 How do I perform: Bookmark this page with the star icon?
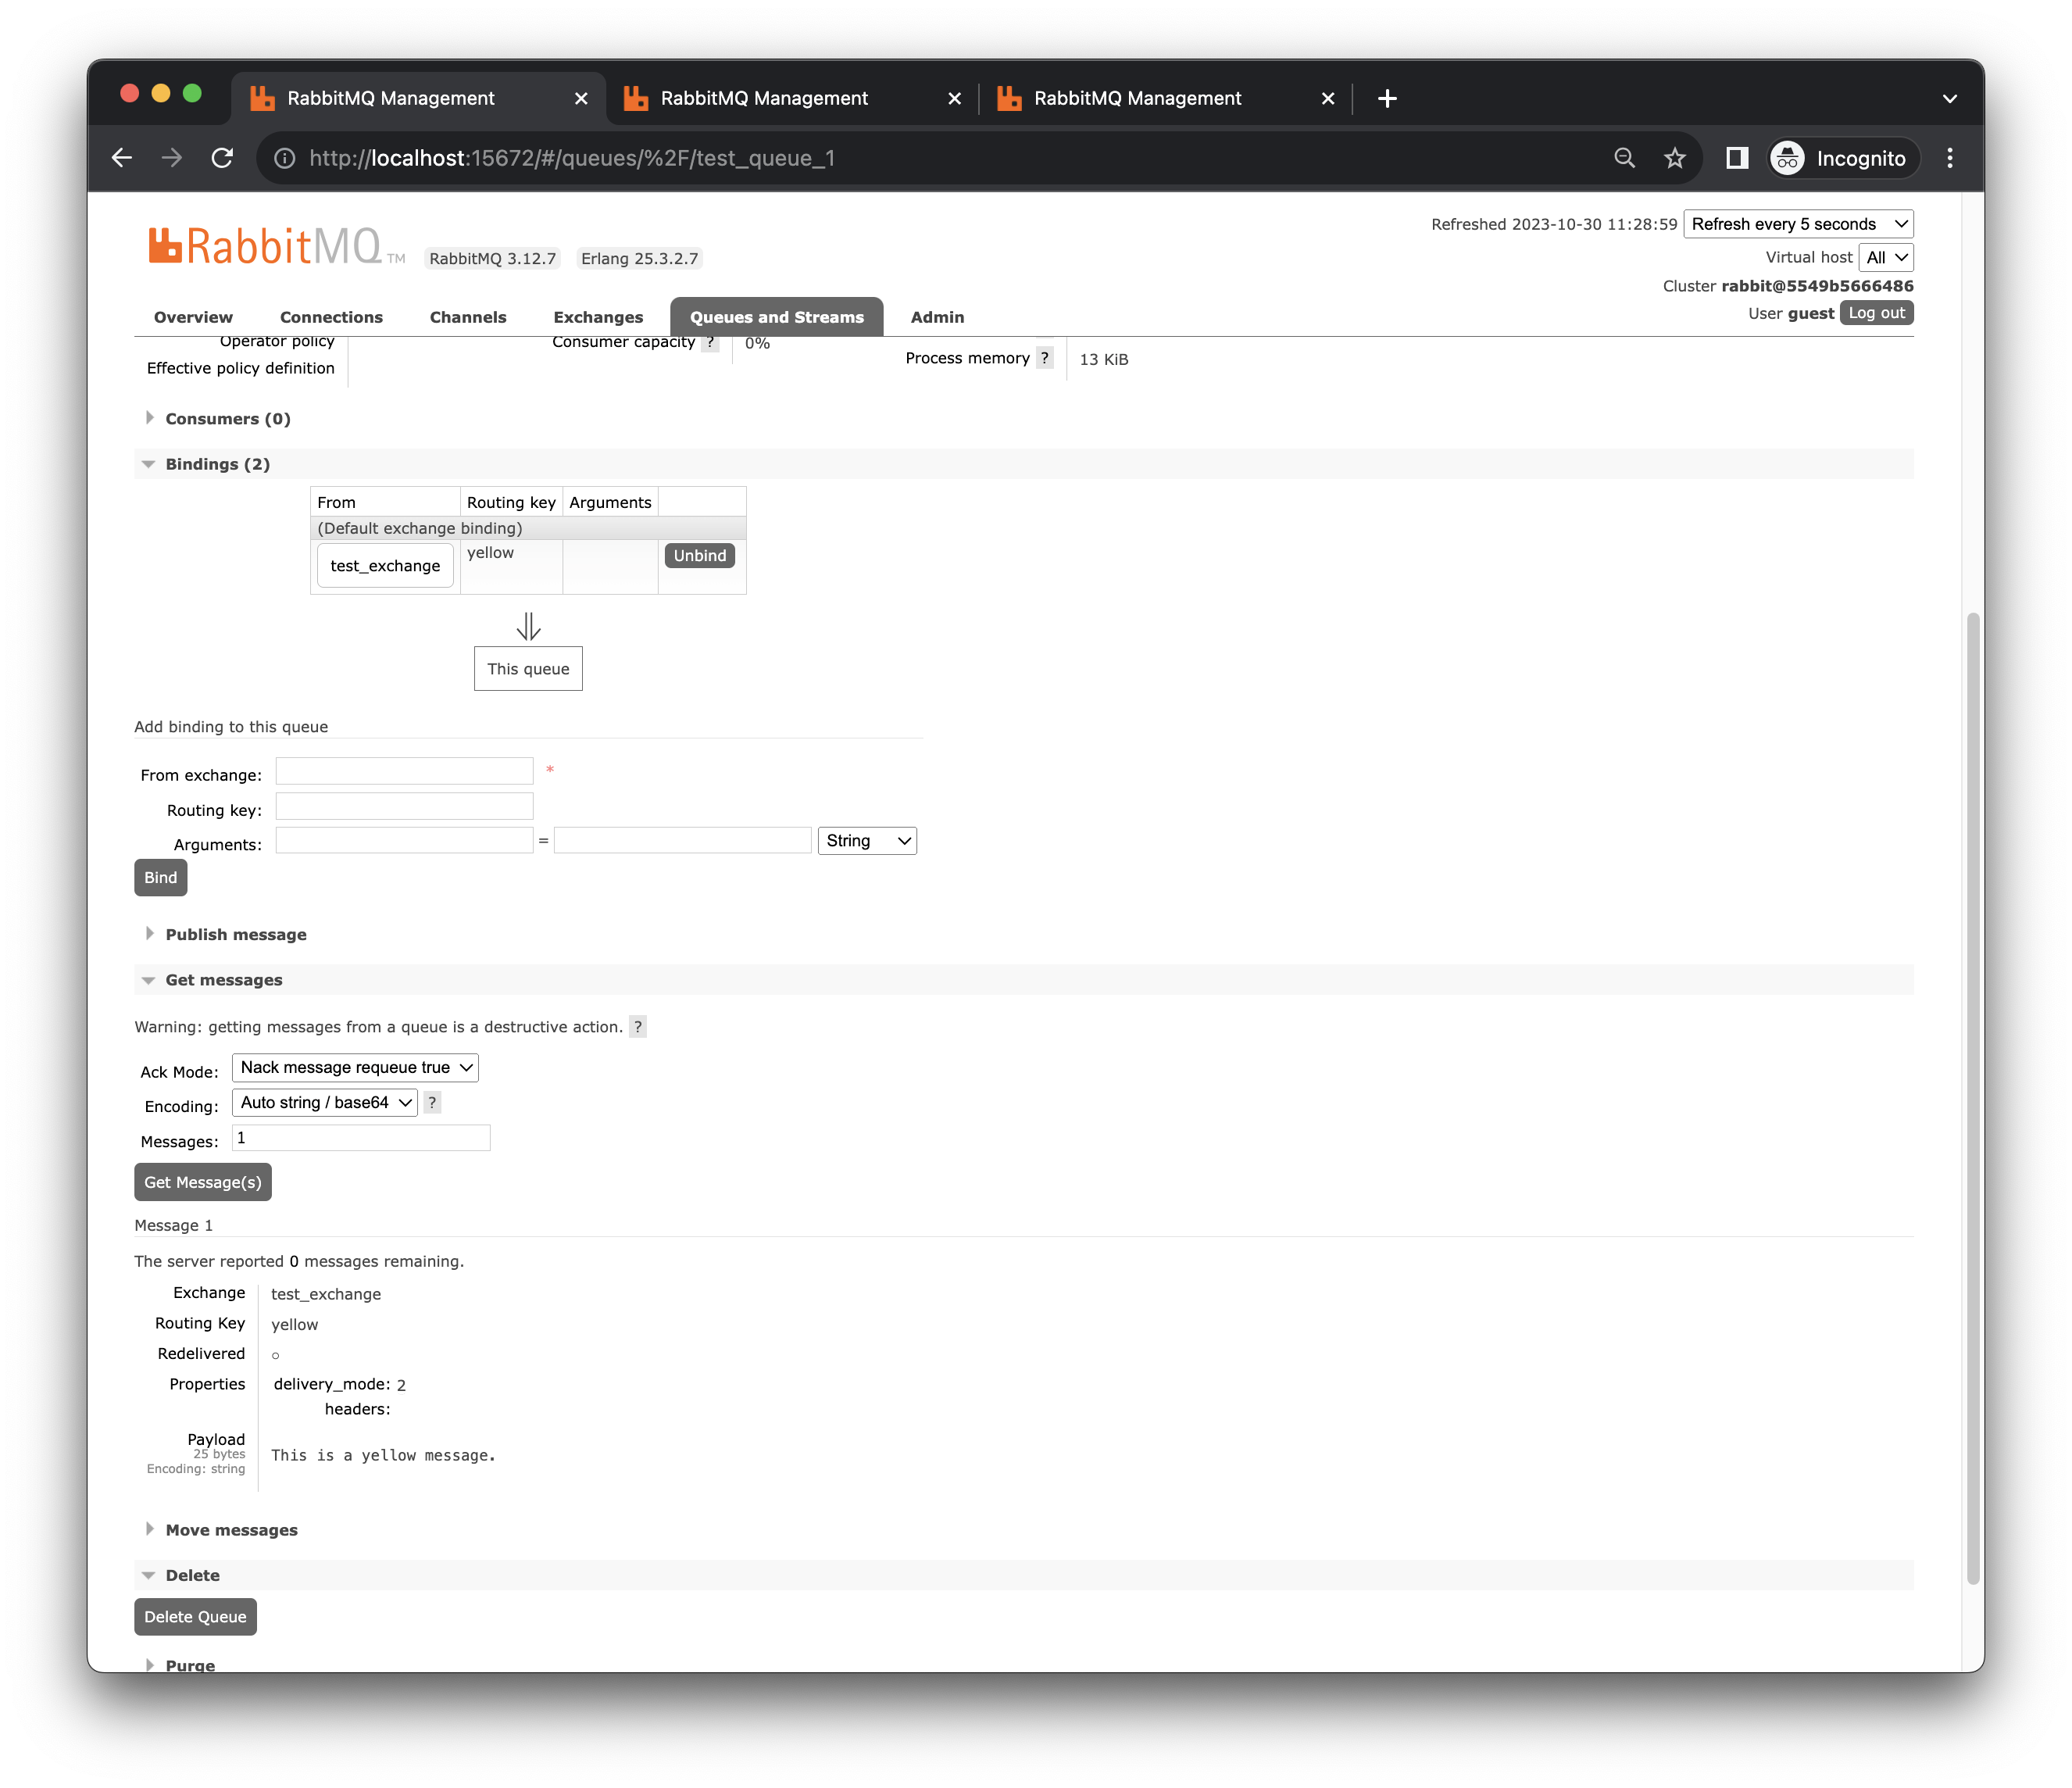click(x=1675, y=158)
